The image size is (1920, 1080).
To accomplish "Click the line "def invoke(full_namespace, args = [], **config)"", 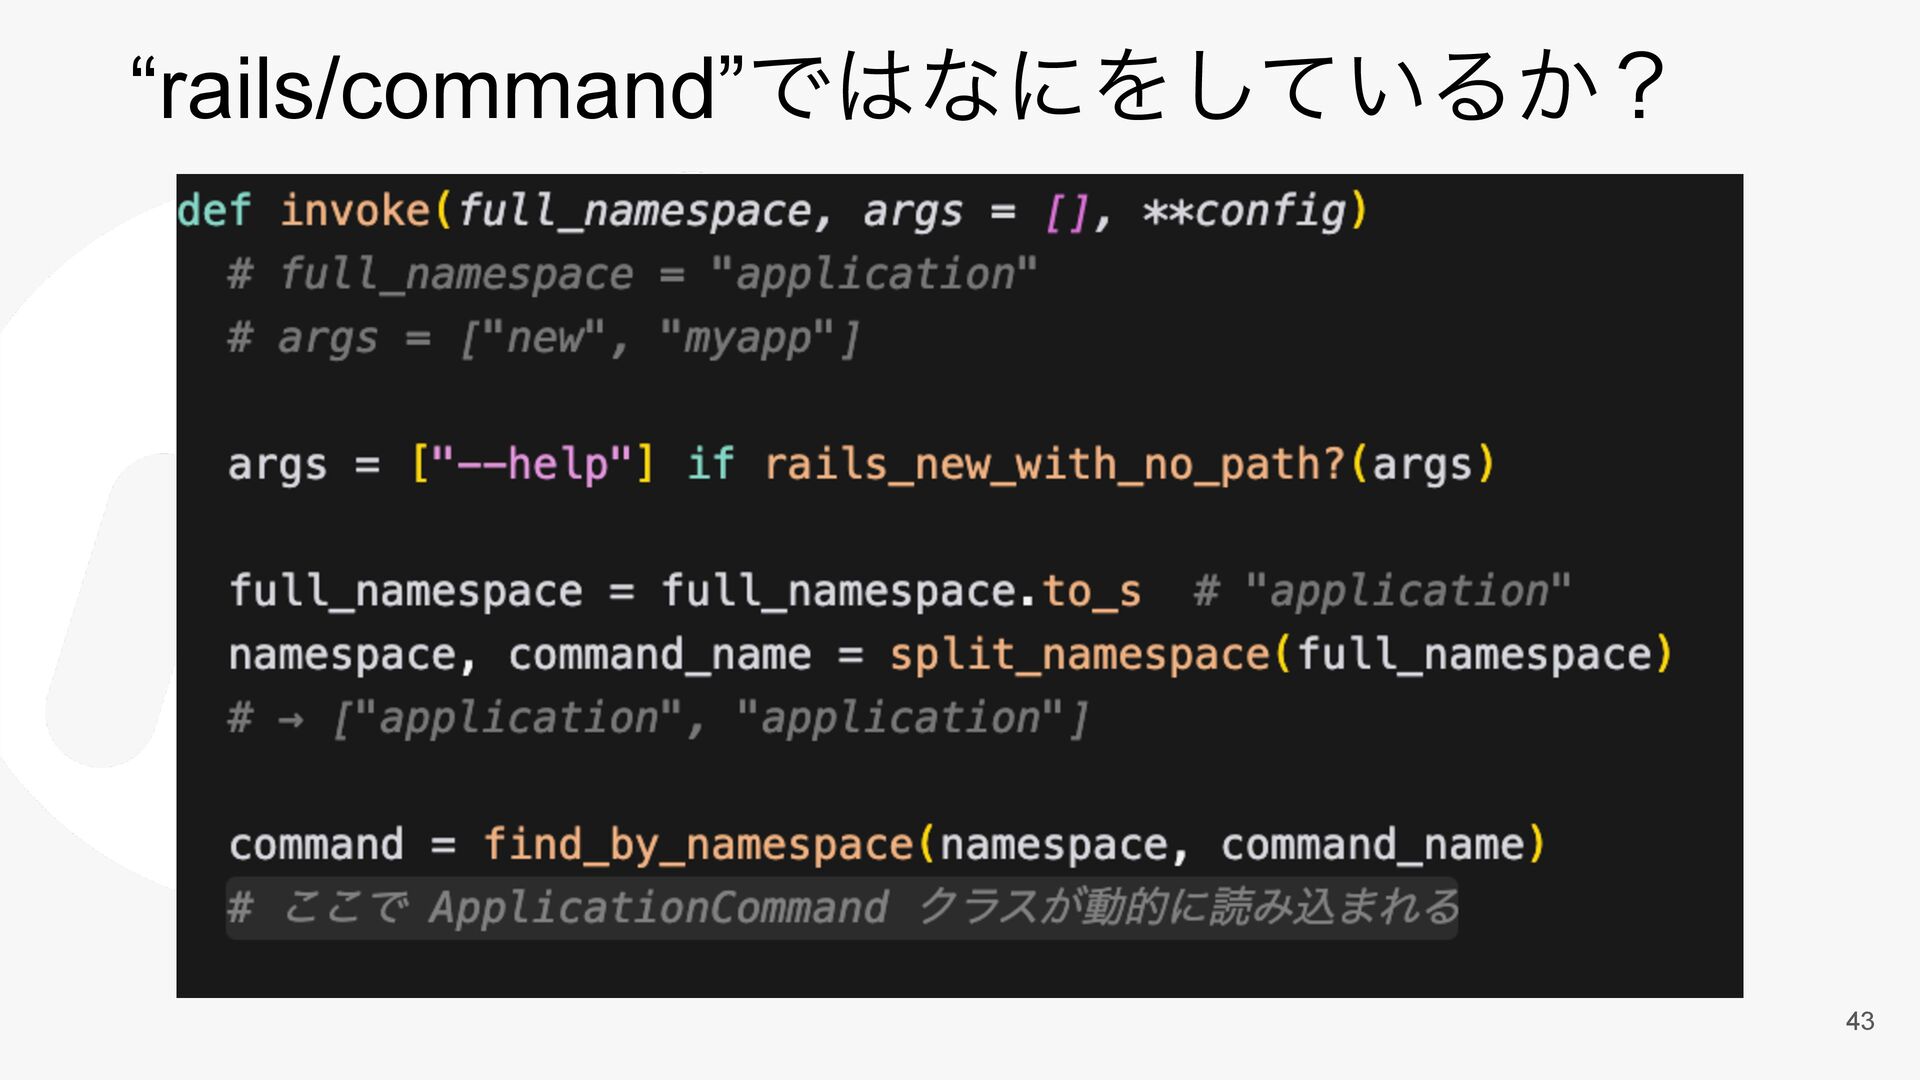I will point(773,212).
